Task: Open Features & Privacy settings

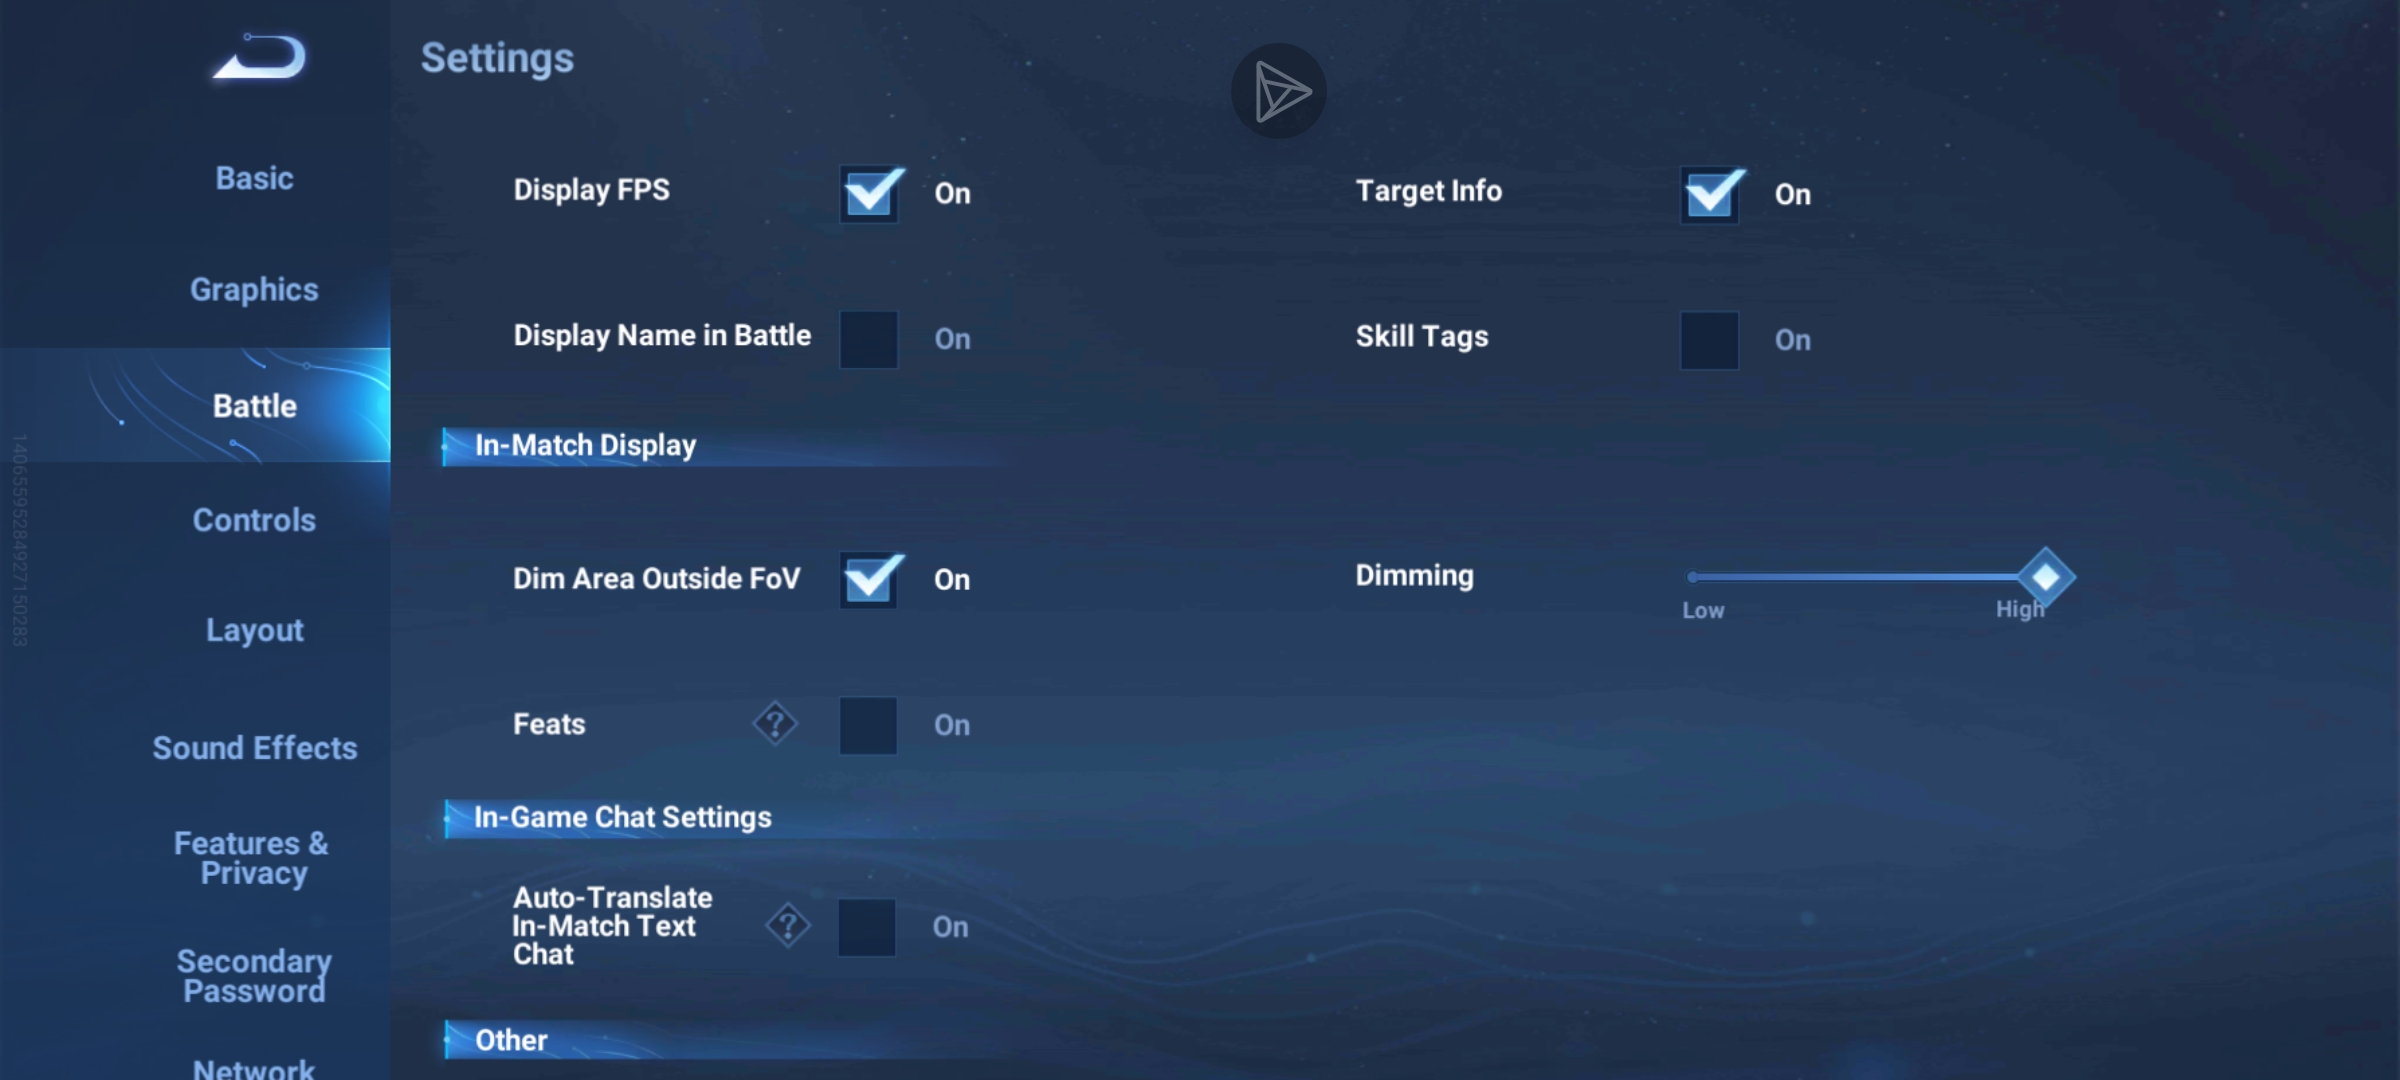Action: pyautogui.click(x=252, y=858)
